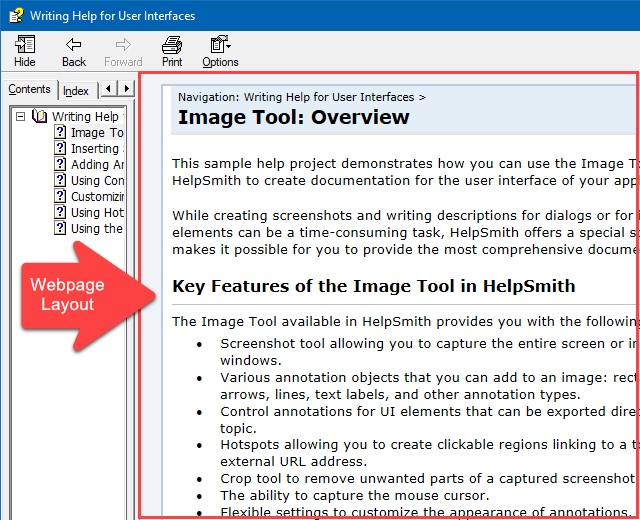The width and height of the screenshot is (640, 520).
Task: Switch to the Index tab
Action: click(x=76, y=91)
